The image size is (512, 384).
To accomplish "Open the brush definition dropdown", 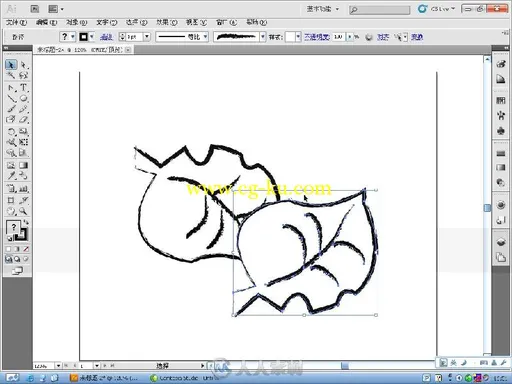I will pos(263,37).
